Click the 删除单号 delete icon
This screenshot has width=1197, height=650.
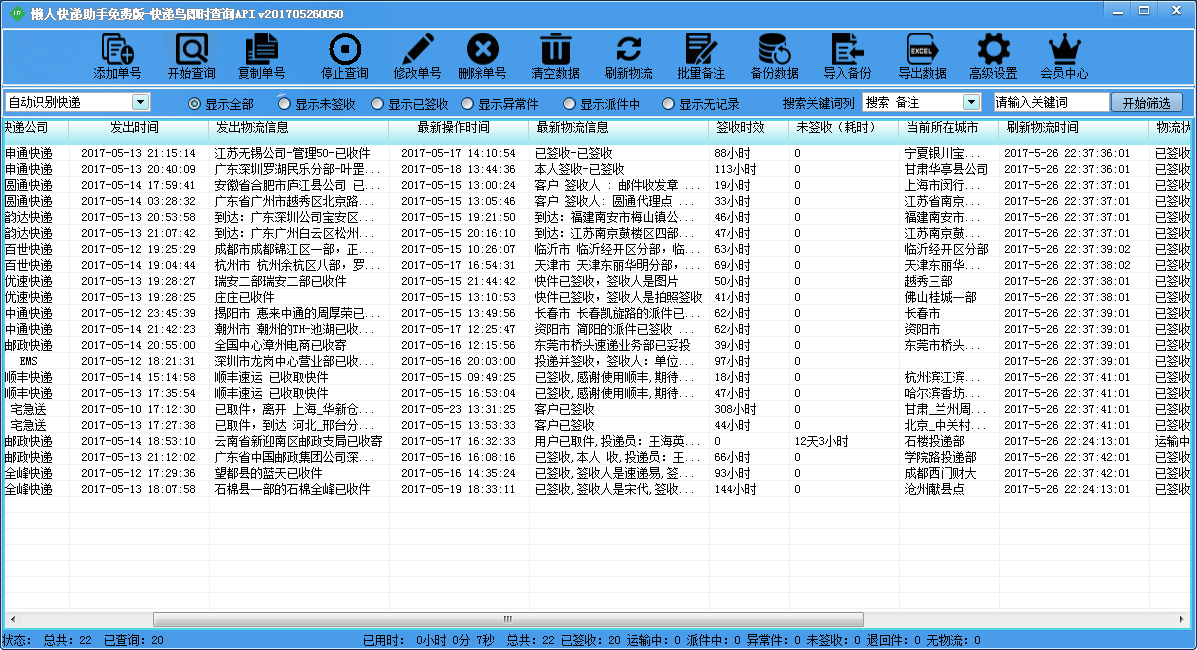(482, 57)
